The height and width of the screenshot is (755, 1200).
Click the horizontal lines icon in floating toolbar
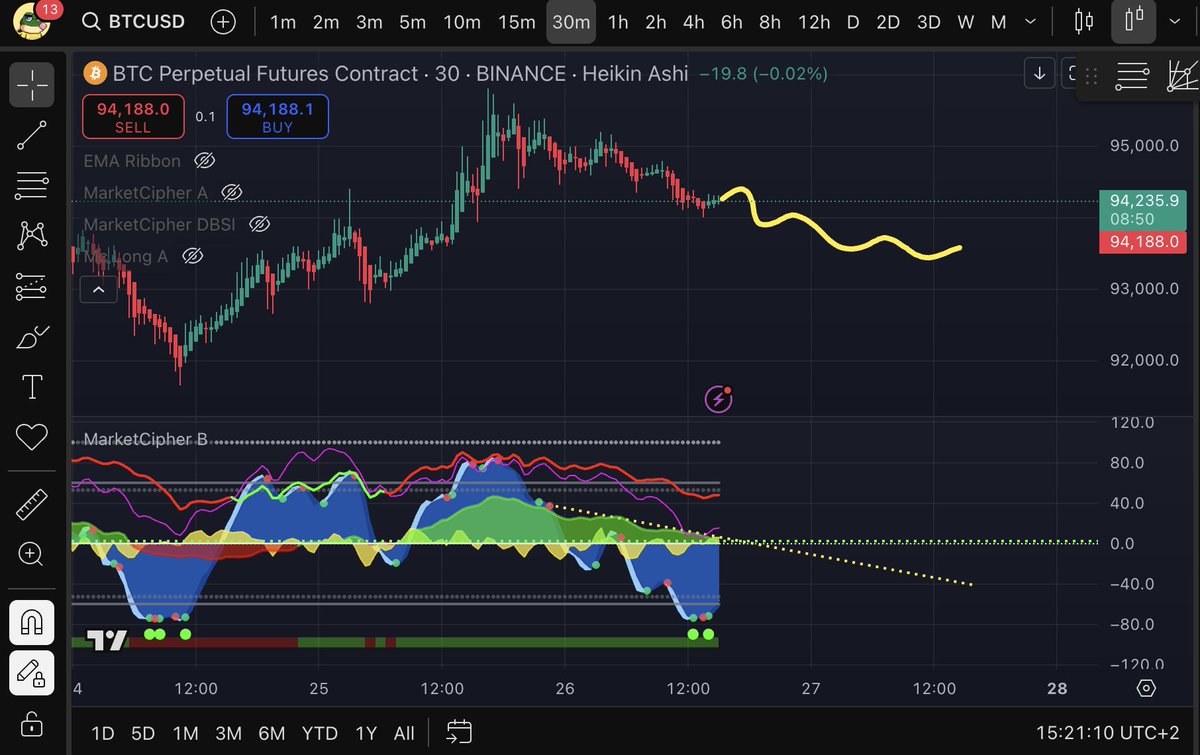tap(1132, 76)
